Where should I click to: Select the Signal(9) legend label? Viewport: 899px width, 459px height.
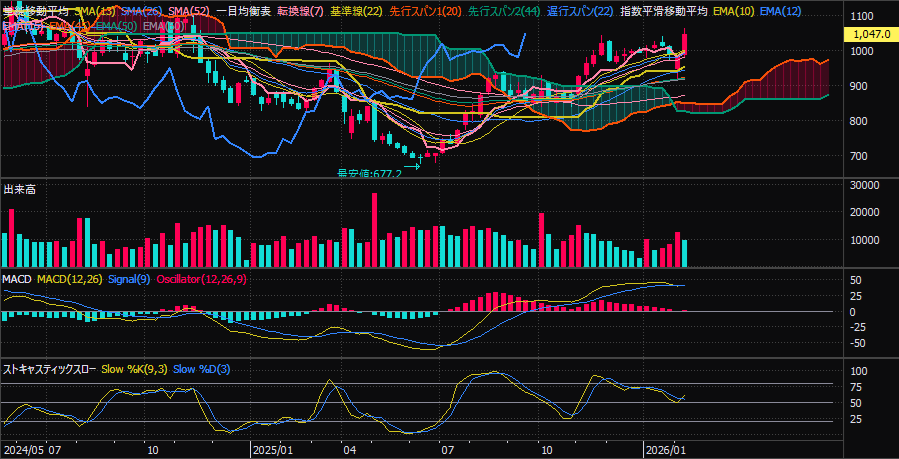pos(128,279)
